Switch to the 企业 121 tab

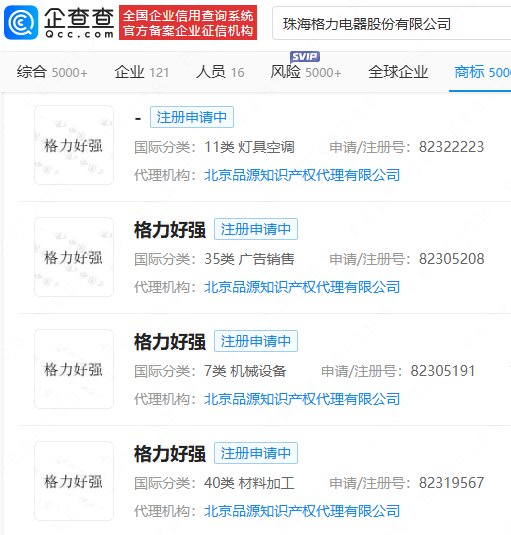(142, 72)
